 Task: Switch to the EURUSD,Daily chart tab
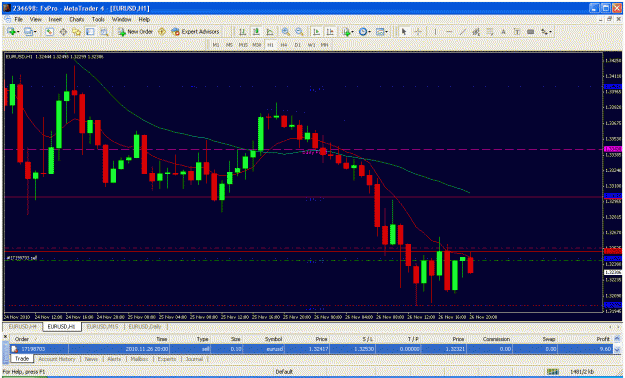145,327
